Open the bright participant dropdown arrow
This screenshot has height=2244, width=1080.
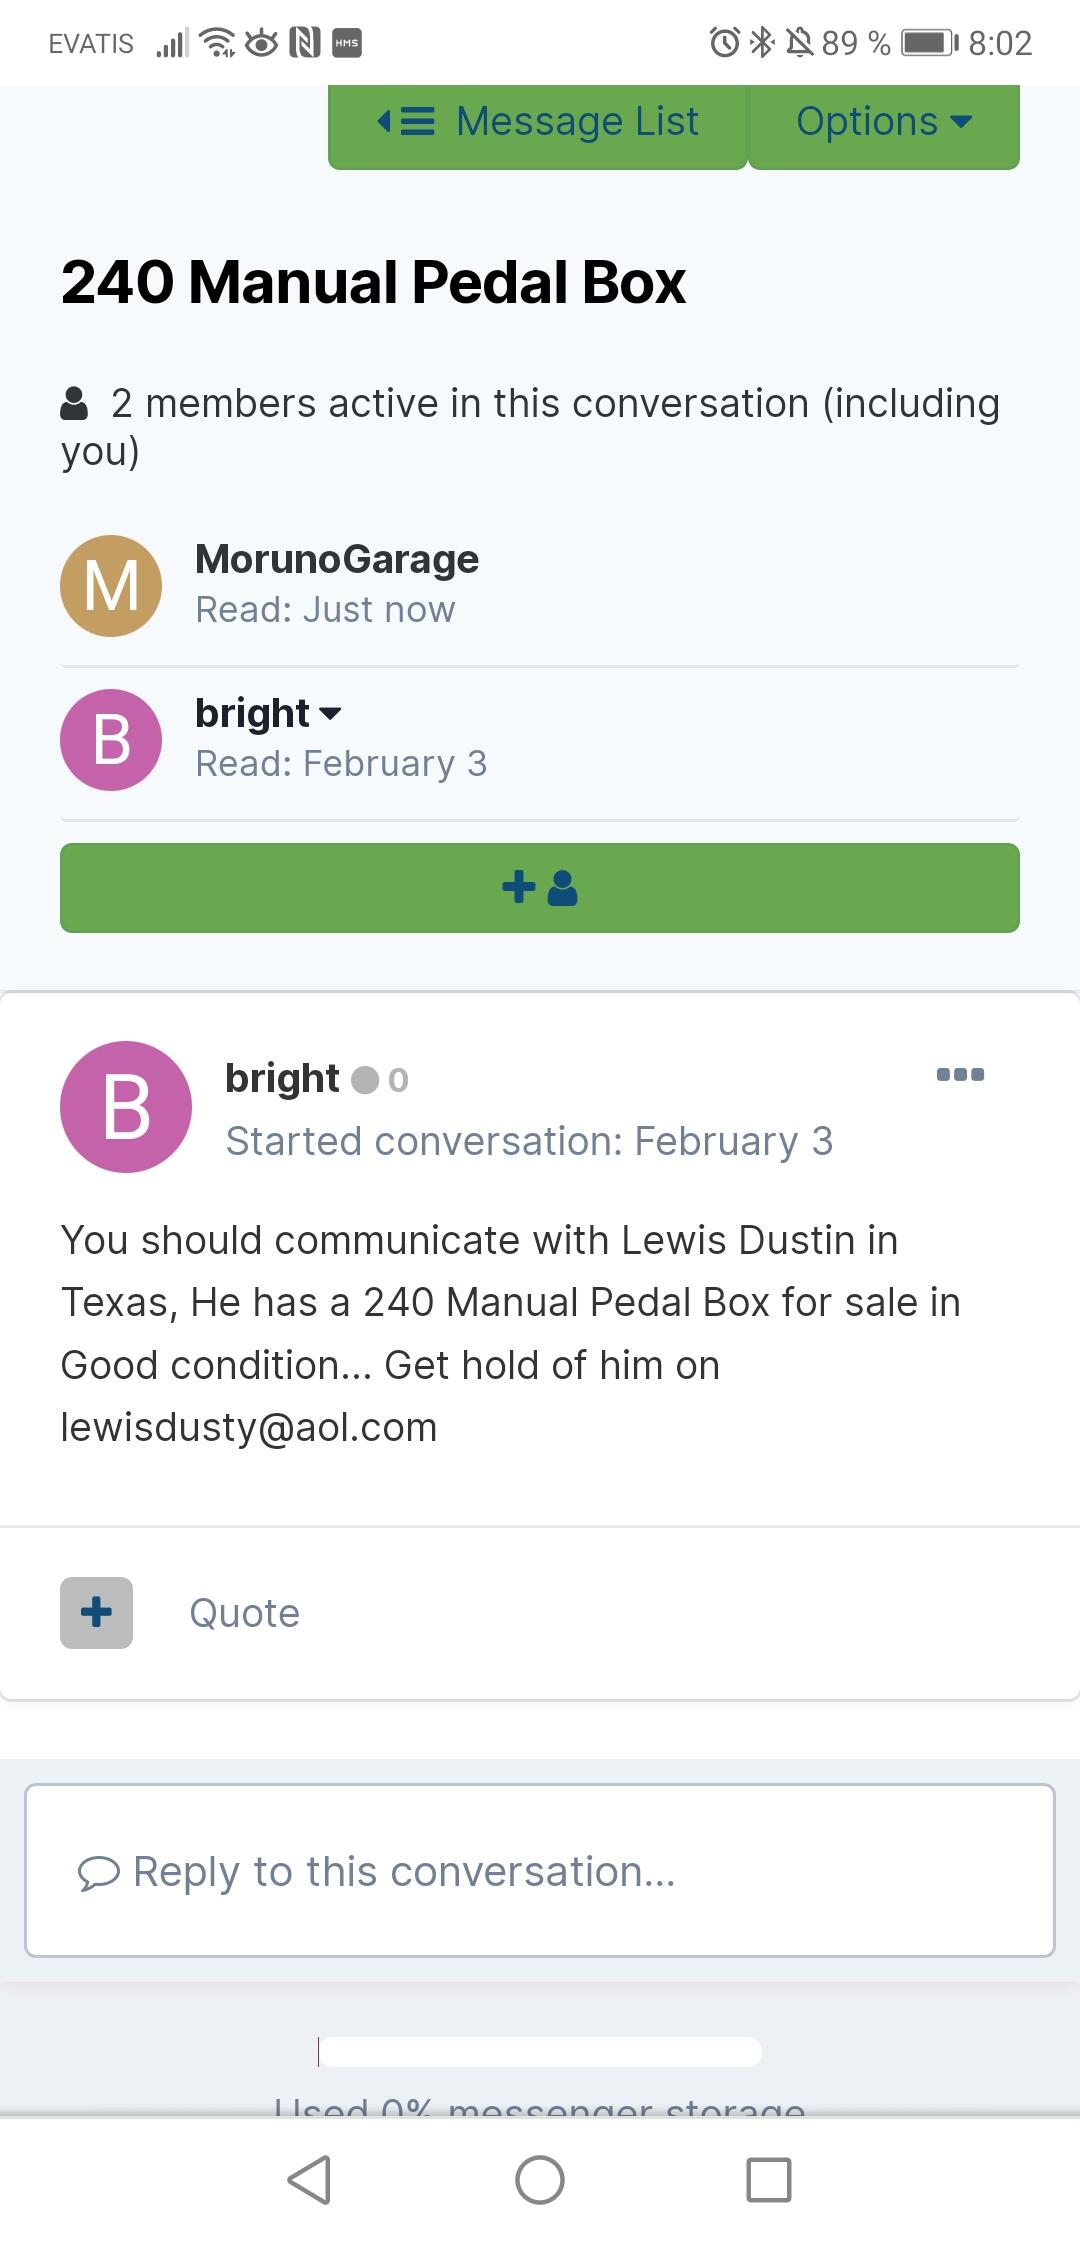330,714
